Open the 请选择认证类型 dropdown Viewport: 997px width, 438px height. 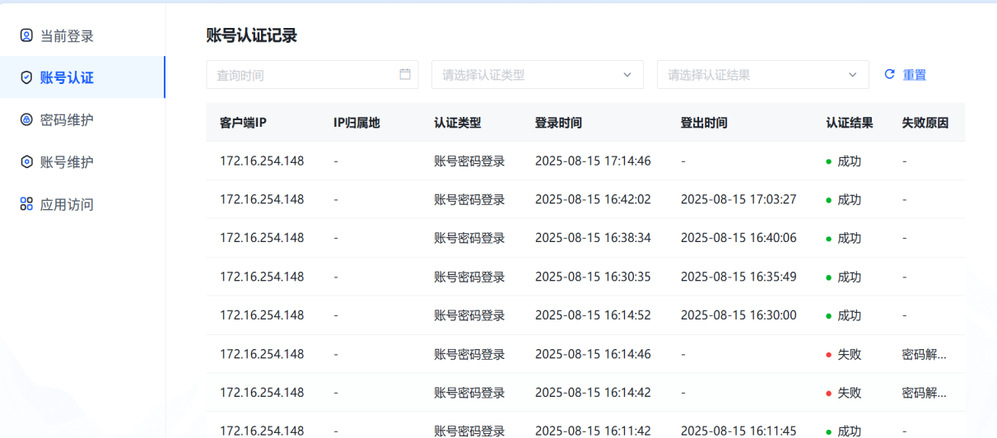[x=536, y=75]
